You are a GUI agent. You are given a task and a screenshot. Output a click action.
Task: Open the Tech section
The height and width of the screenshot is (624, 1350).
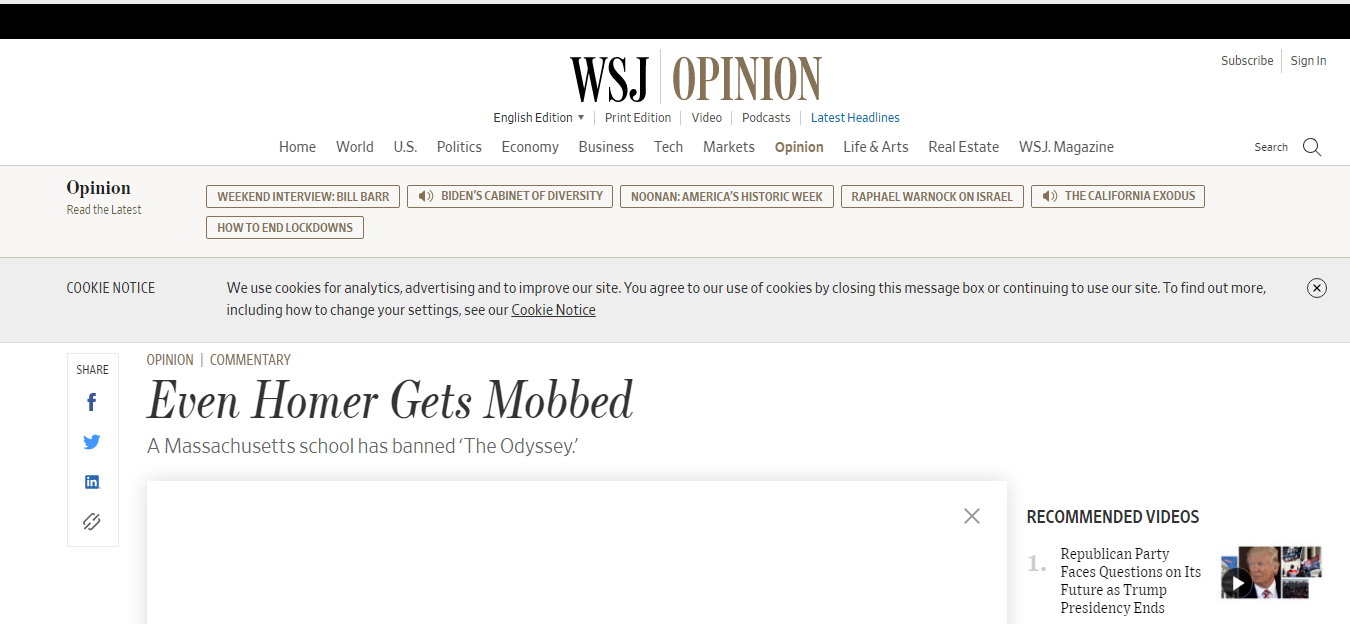click(x=669, y=147)
